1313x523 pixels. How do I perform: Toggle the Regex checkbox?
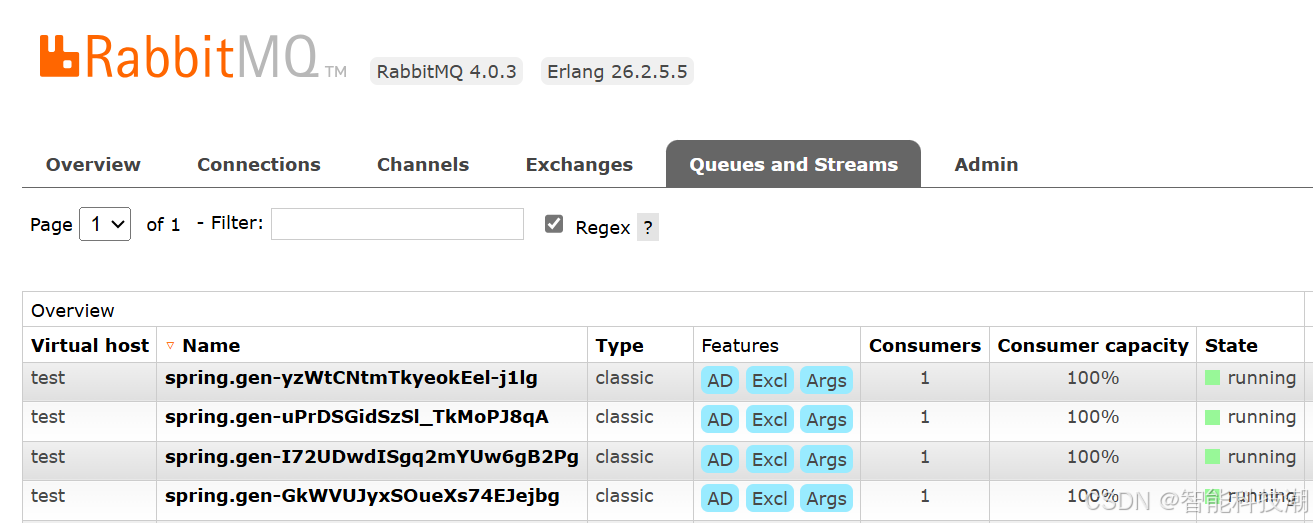554,224
